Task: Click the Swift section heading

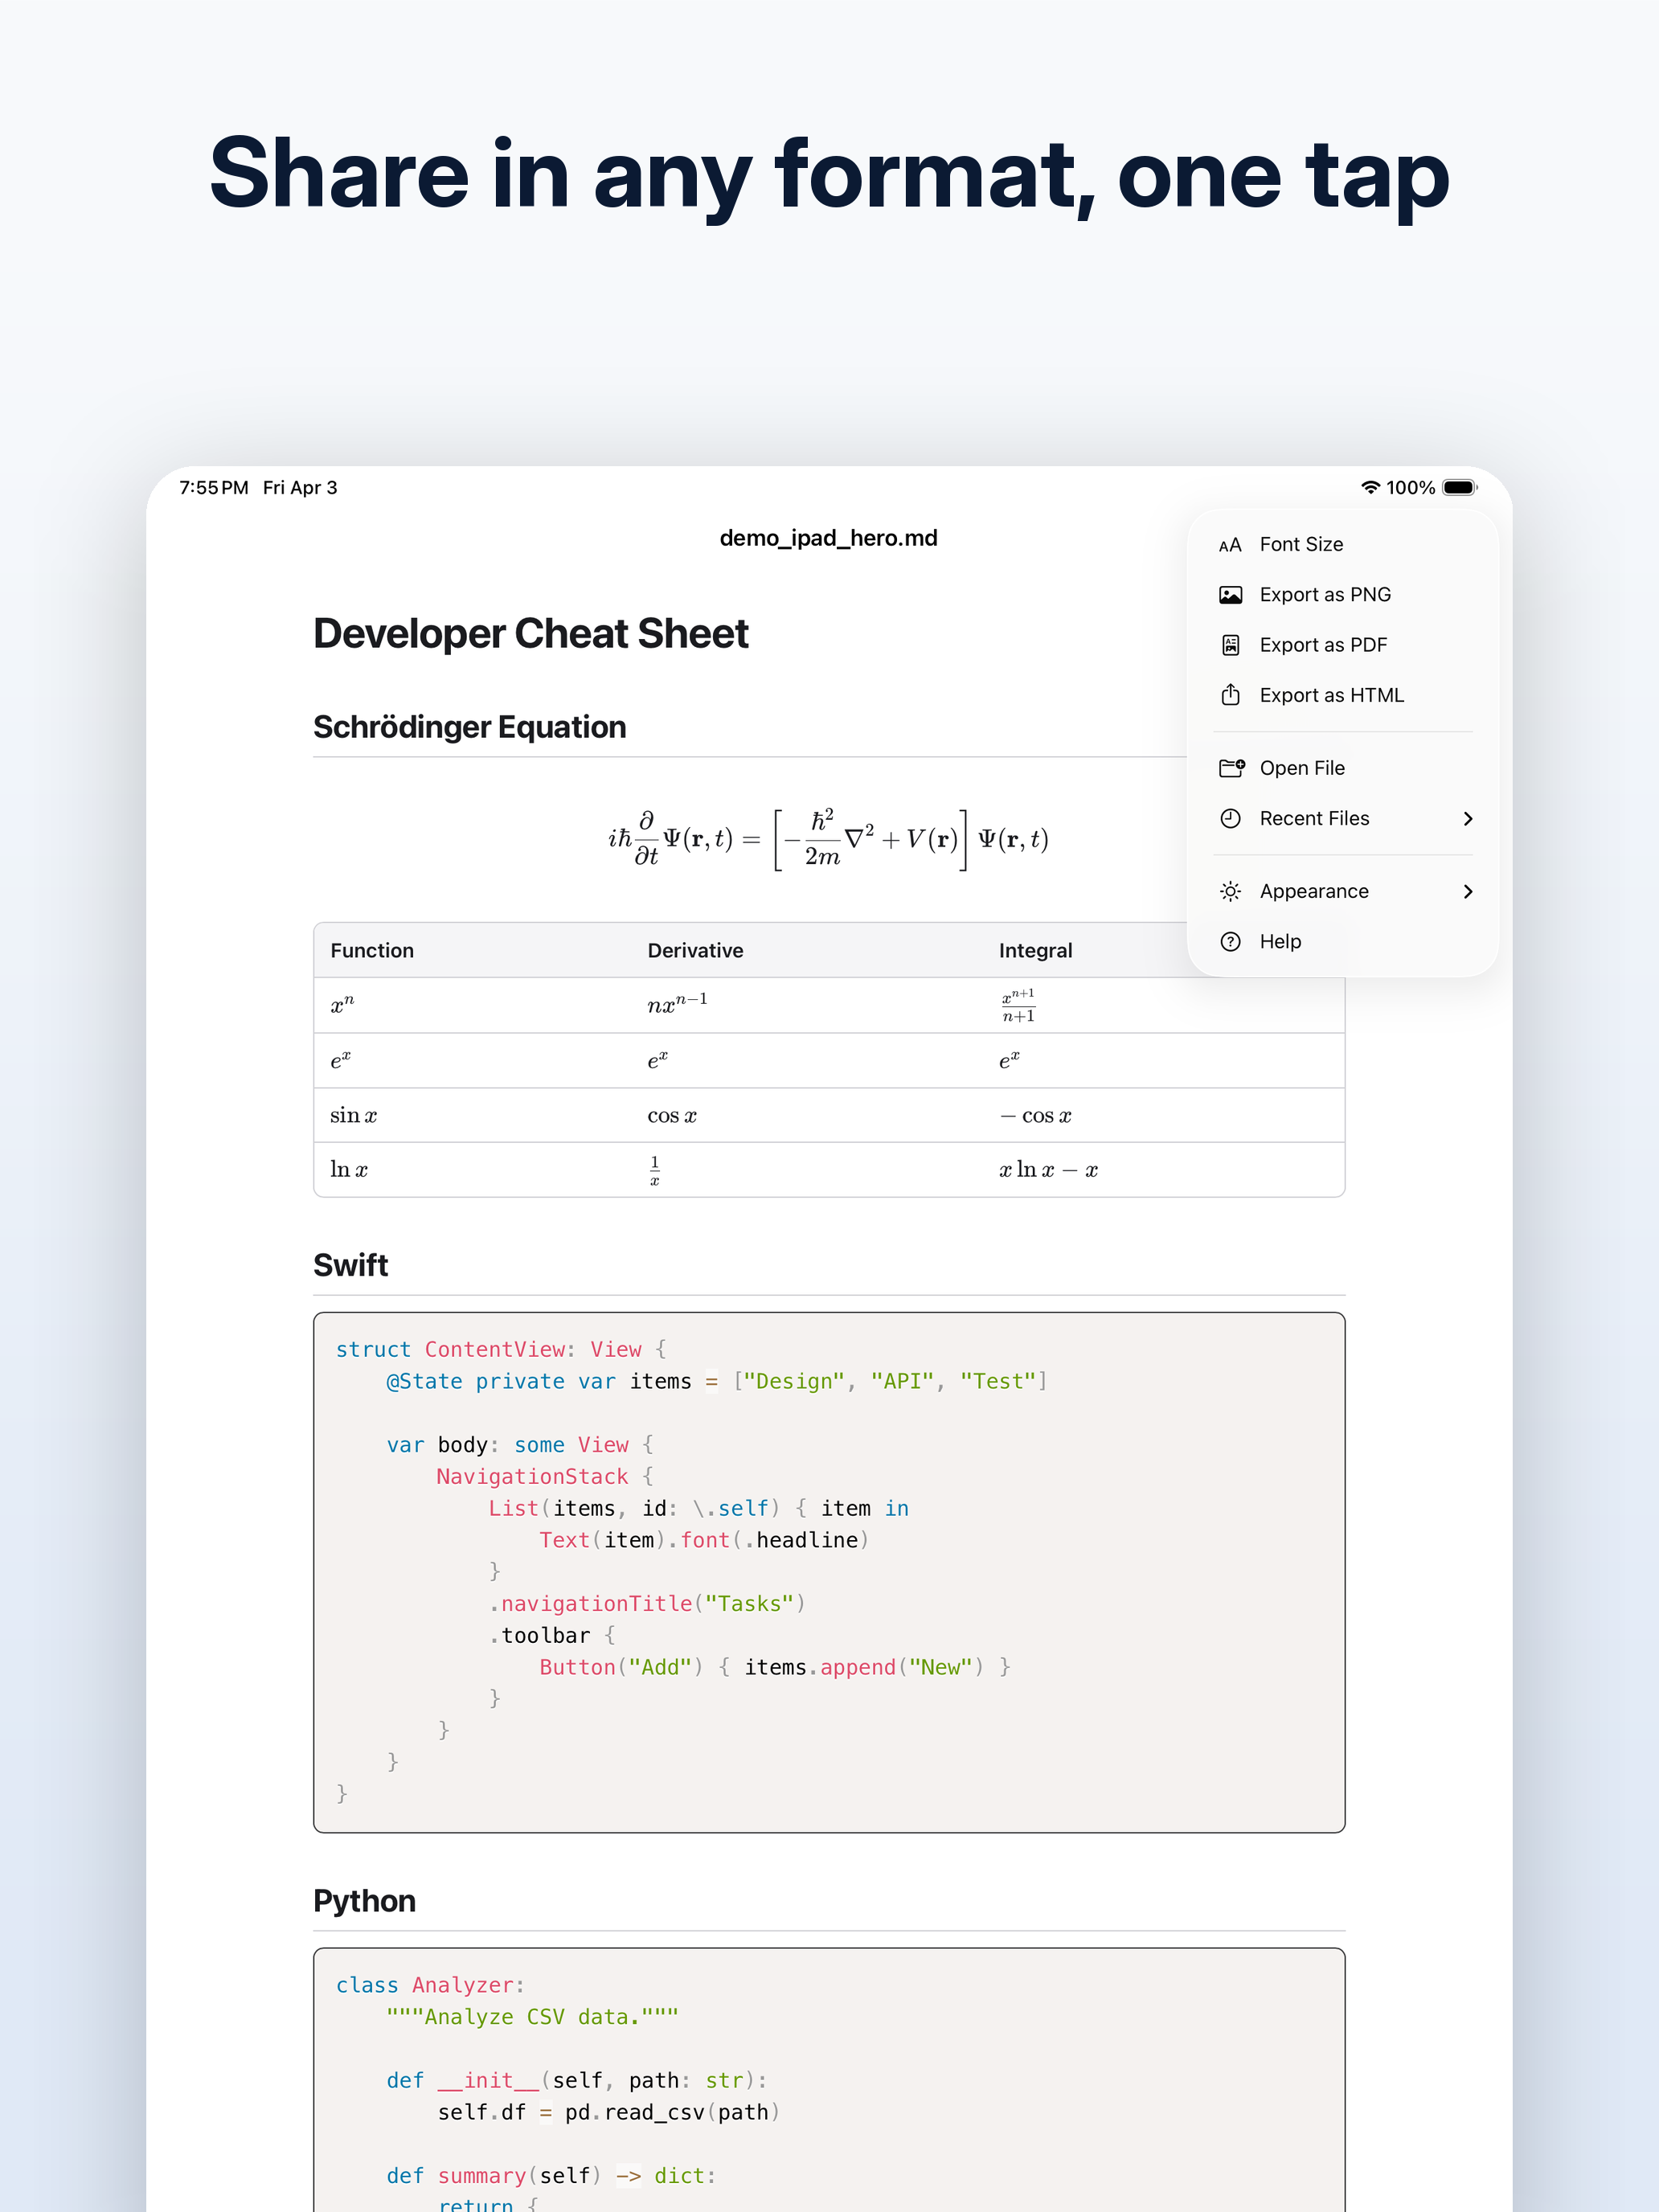Action: 350,1265
